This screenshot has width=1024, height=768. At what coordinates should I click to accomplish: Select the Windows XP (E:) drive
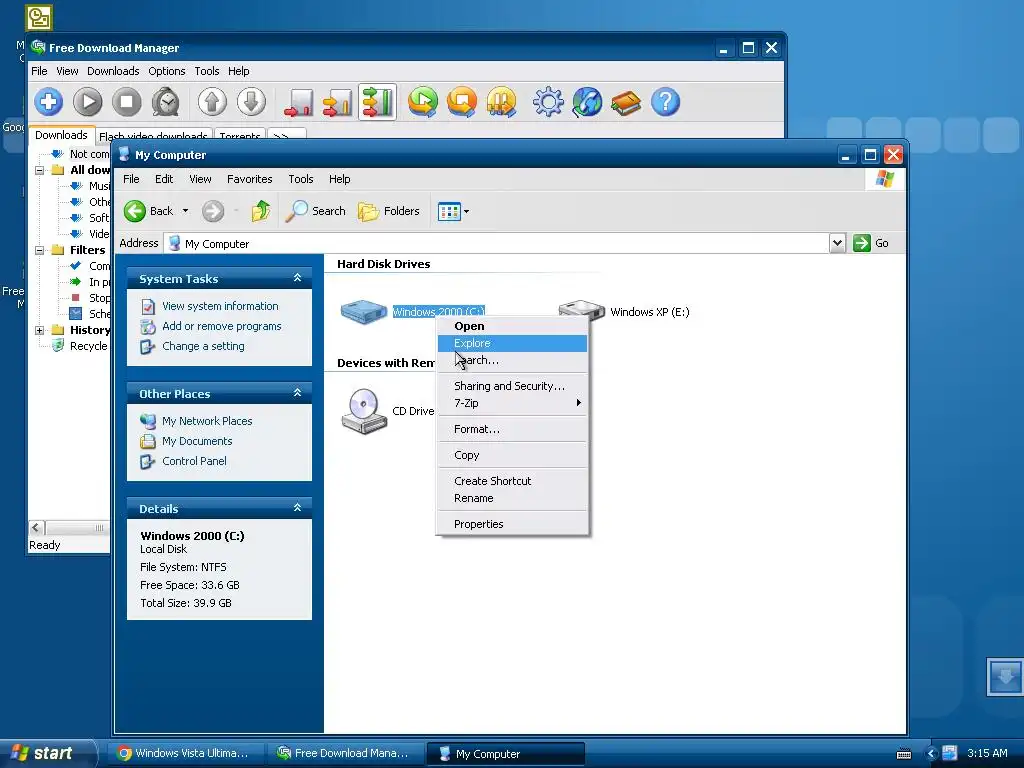pos(624,311)
